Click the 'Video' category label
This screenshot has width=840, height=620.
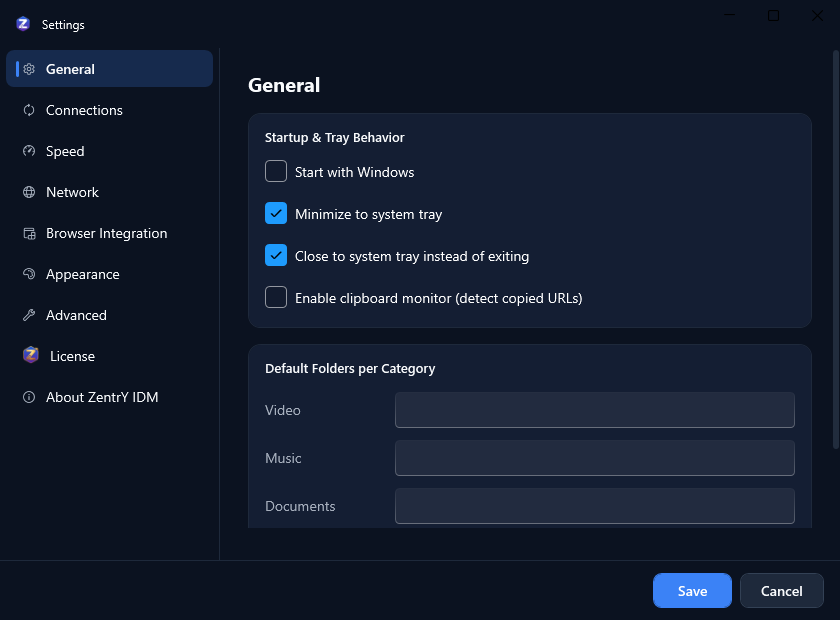point(283,410)
